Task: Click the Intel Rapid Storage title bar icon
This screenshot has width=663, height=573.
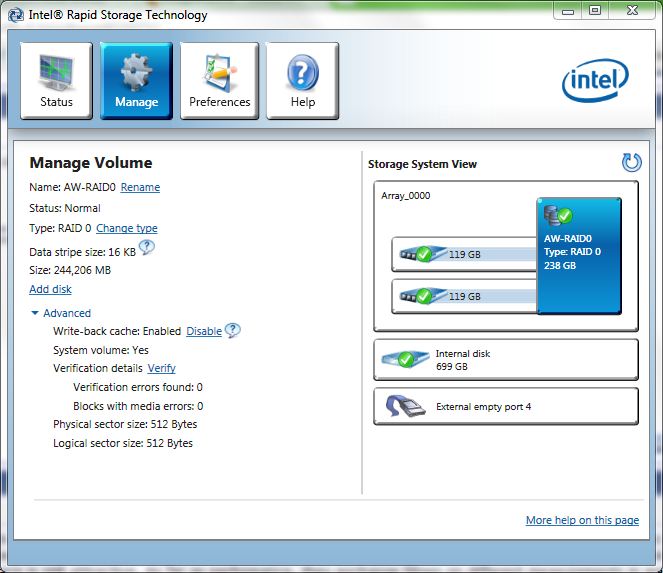Action: [x=16, y=15]
